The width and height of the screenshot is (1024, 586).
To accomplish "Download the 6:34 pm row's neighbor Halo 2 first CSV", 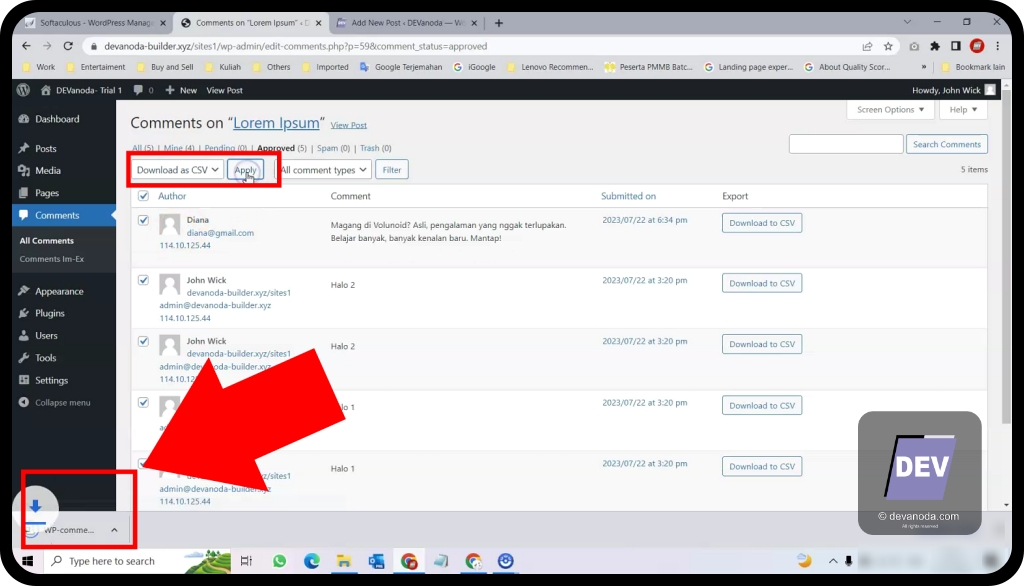I will click(x=762, y=283).
